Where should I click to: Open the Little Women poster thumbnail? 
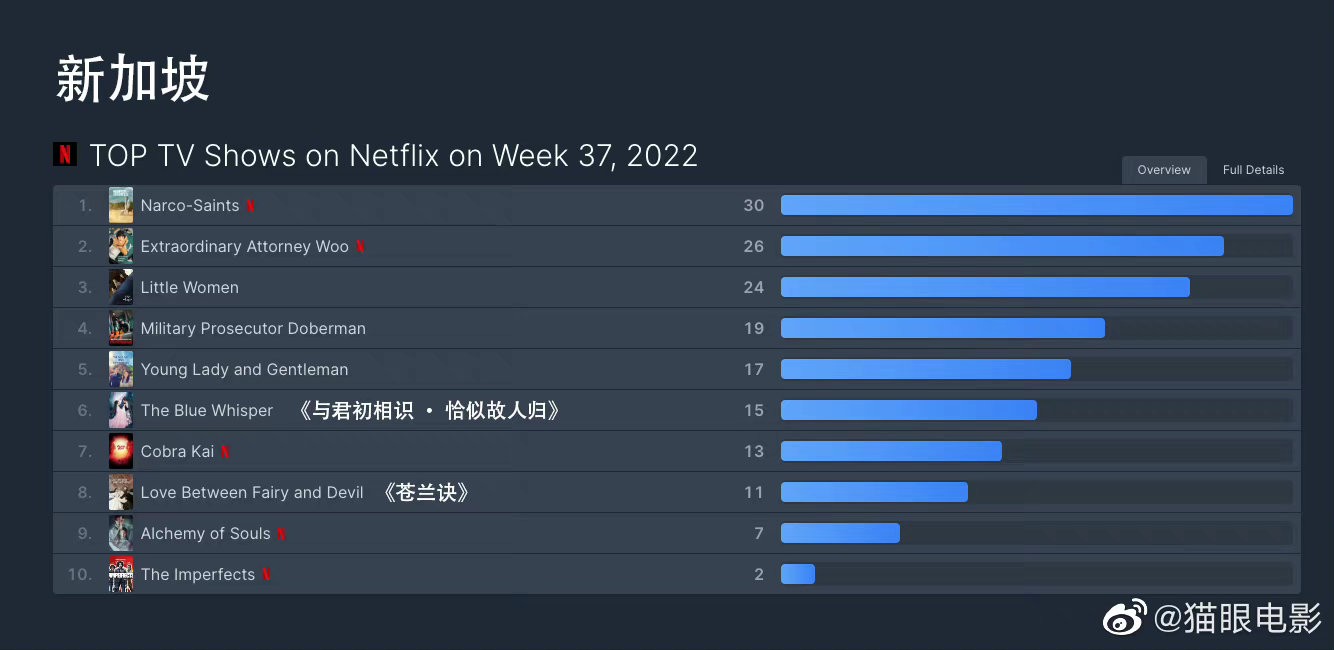point(121,287)
